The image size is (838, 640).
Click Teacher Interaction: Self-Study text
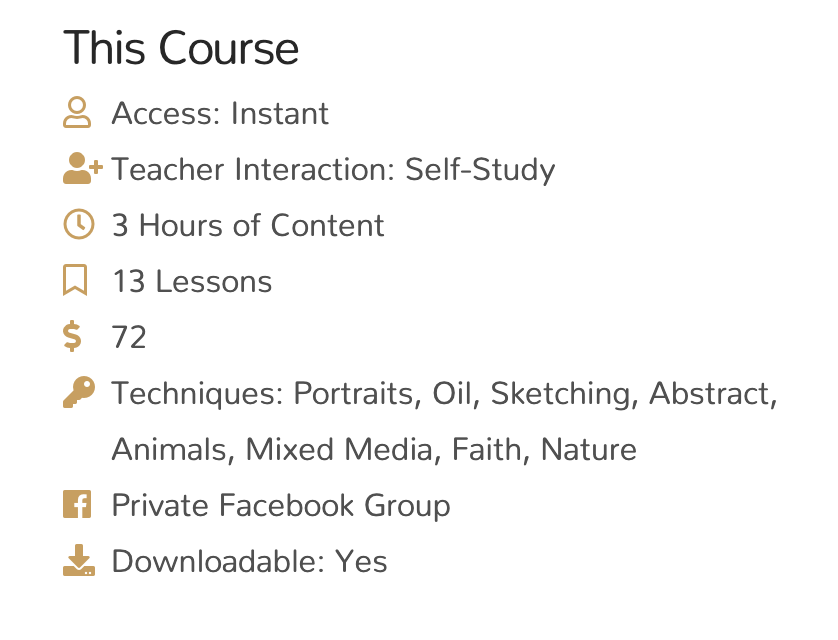333,170
